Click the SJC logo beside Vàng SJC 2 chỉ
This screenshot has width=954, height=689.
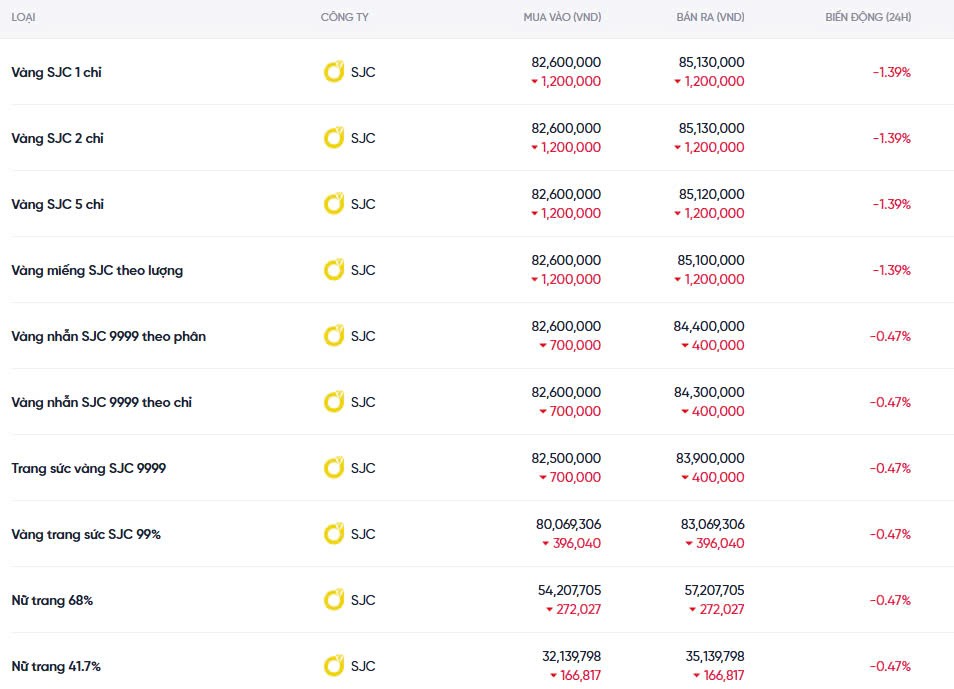[x=334, y=138]
